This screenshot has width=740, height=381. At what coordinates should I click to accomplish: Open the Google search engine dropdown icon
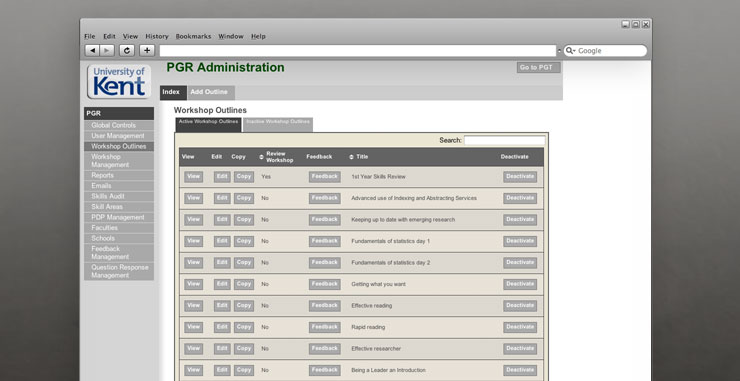tap(571, 51)
